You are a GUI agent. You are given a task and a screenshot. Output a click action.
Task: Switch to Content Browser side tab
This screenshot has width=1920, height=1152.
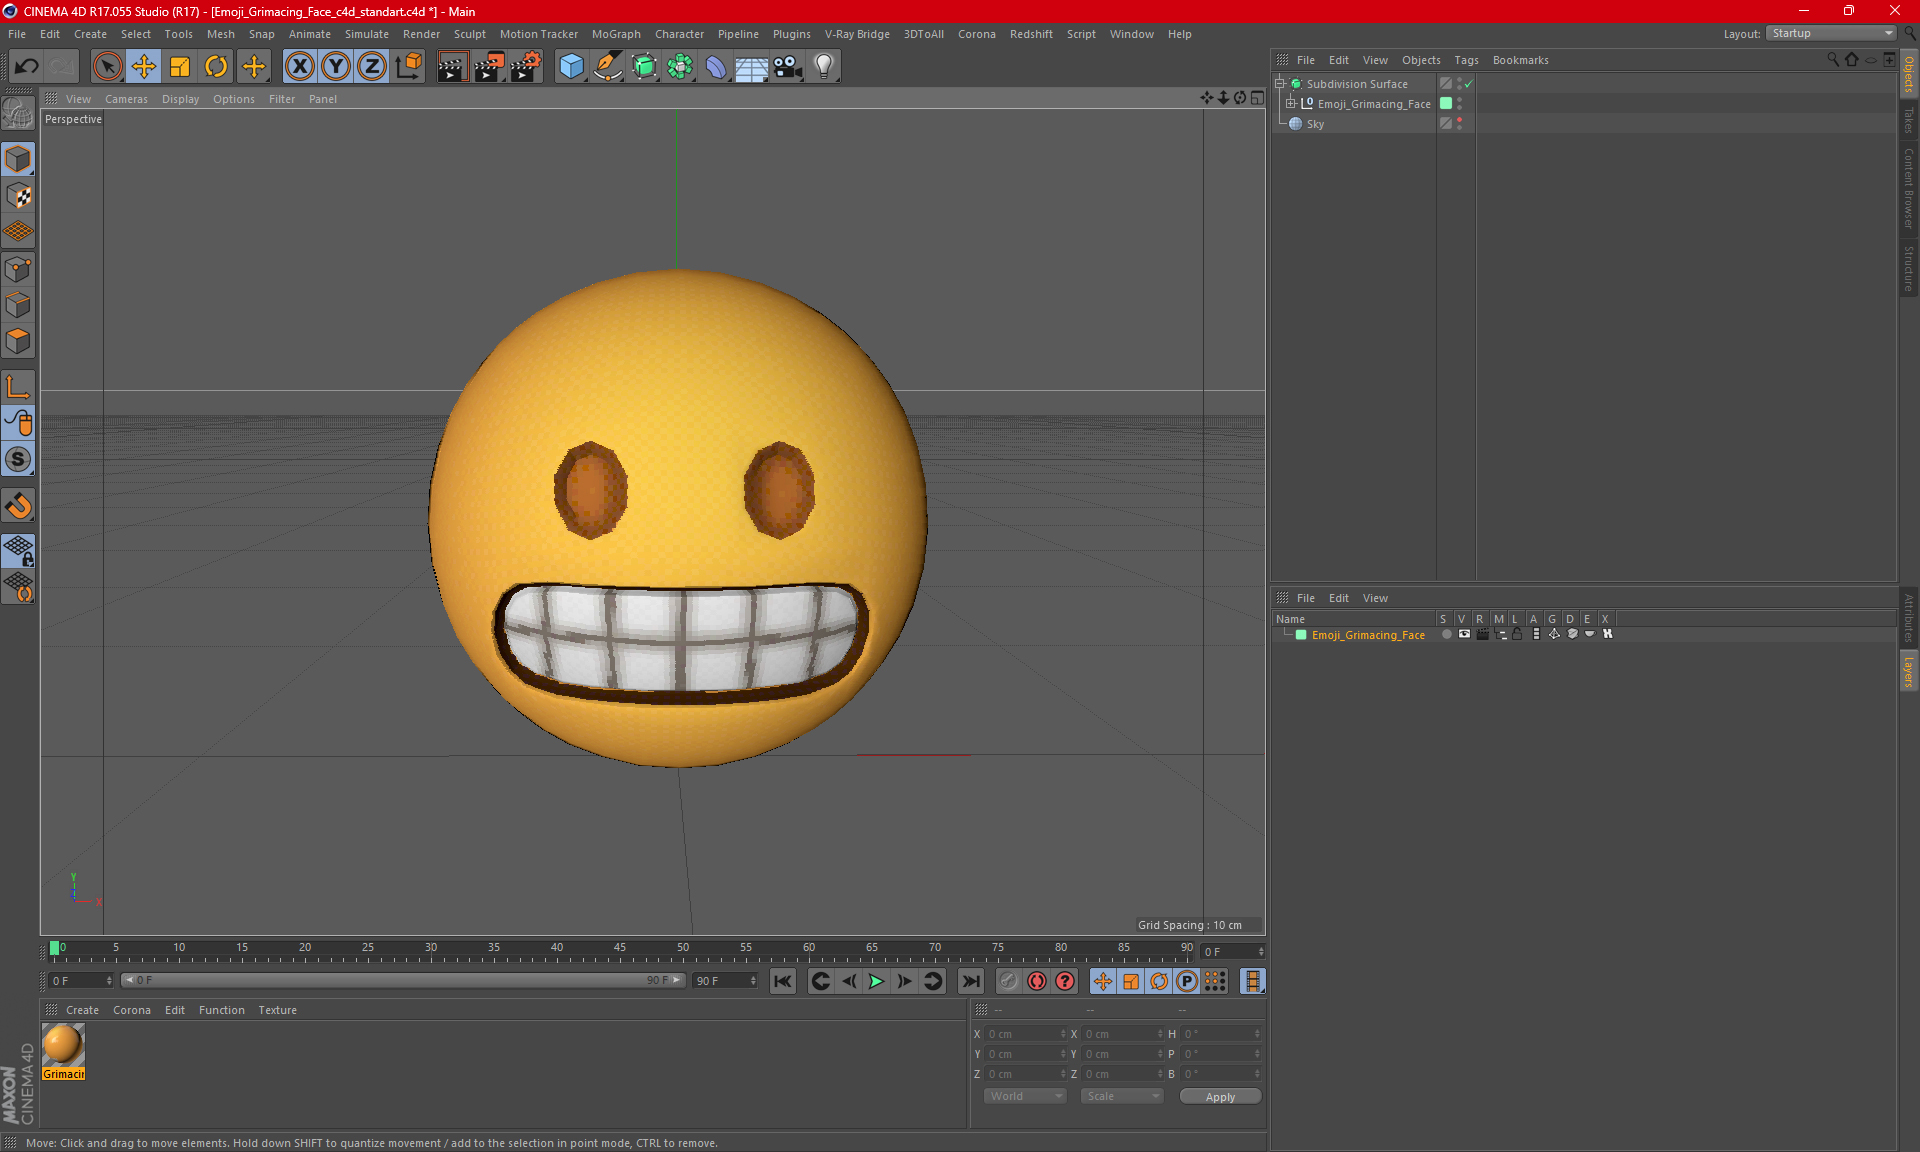coord(1908,187)
